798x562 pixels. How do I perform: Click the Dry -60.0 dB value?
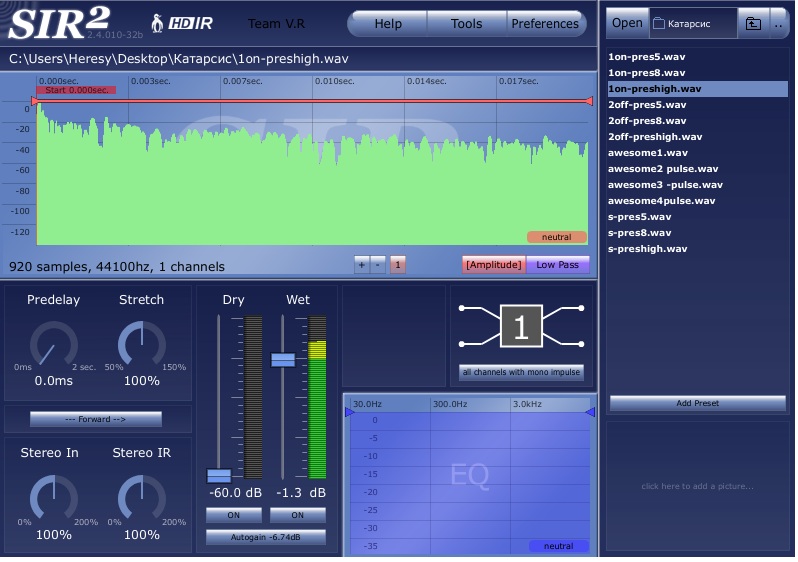coord(235,493)
